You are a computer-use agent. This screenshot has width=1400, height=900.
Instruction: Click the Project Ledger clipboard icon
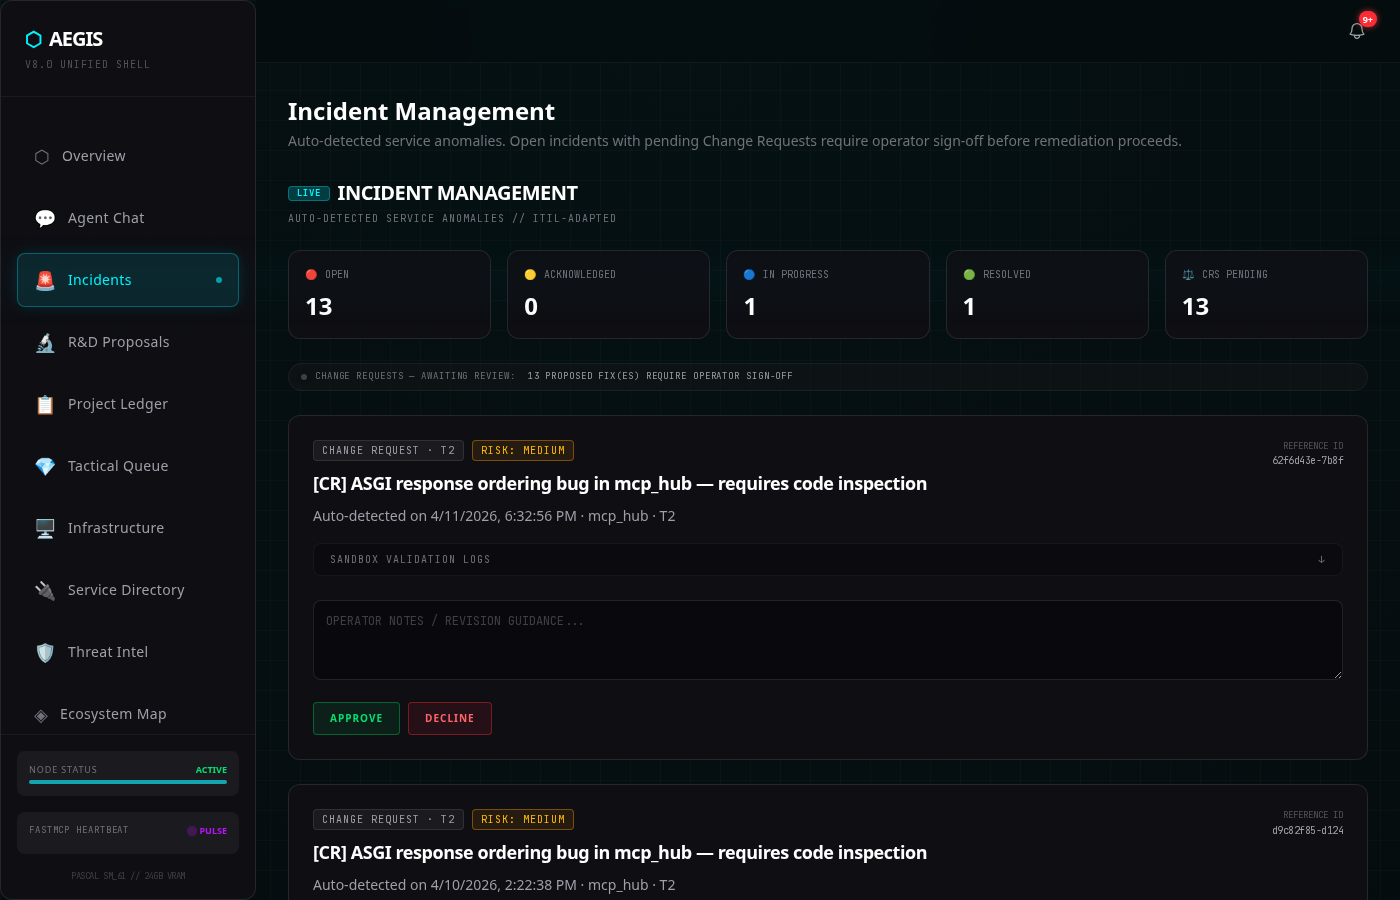(x=45, y=404)
